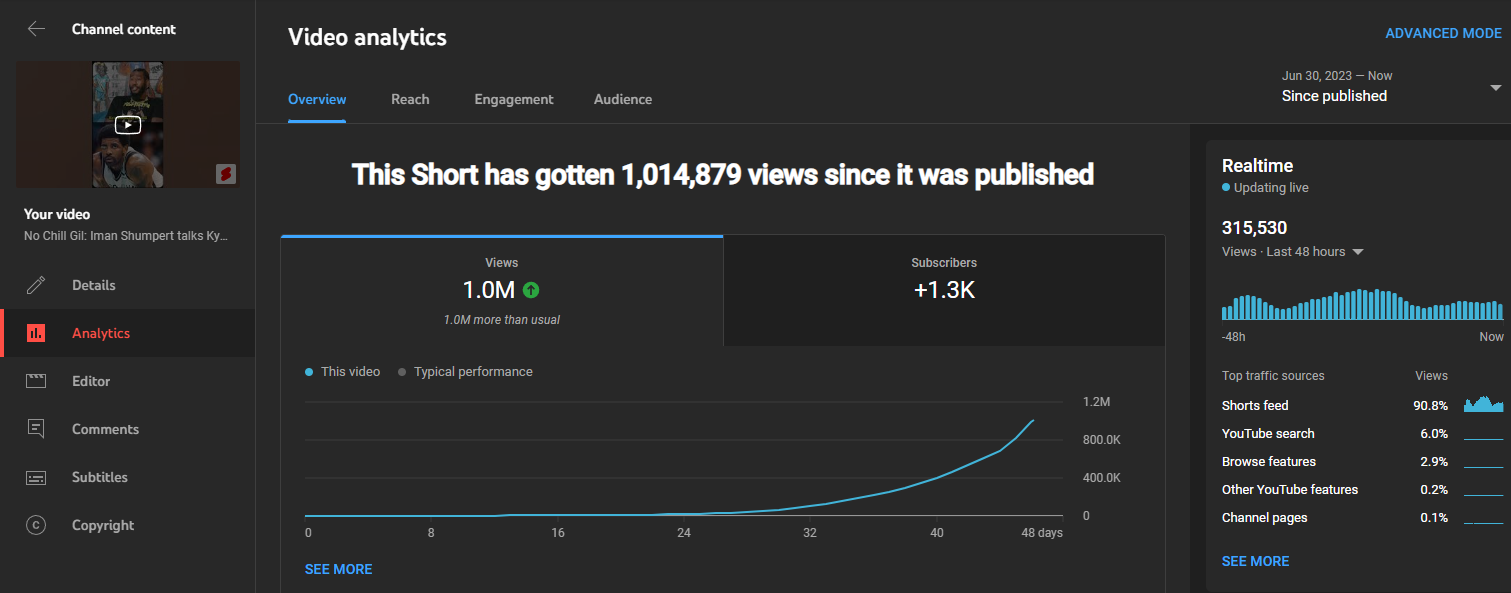Click the Realtime 48-hour bar chart

(x=1362, y=304)
